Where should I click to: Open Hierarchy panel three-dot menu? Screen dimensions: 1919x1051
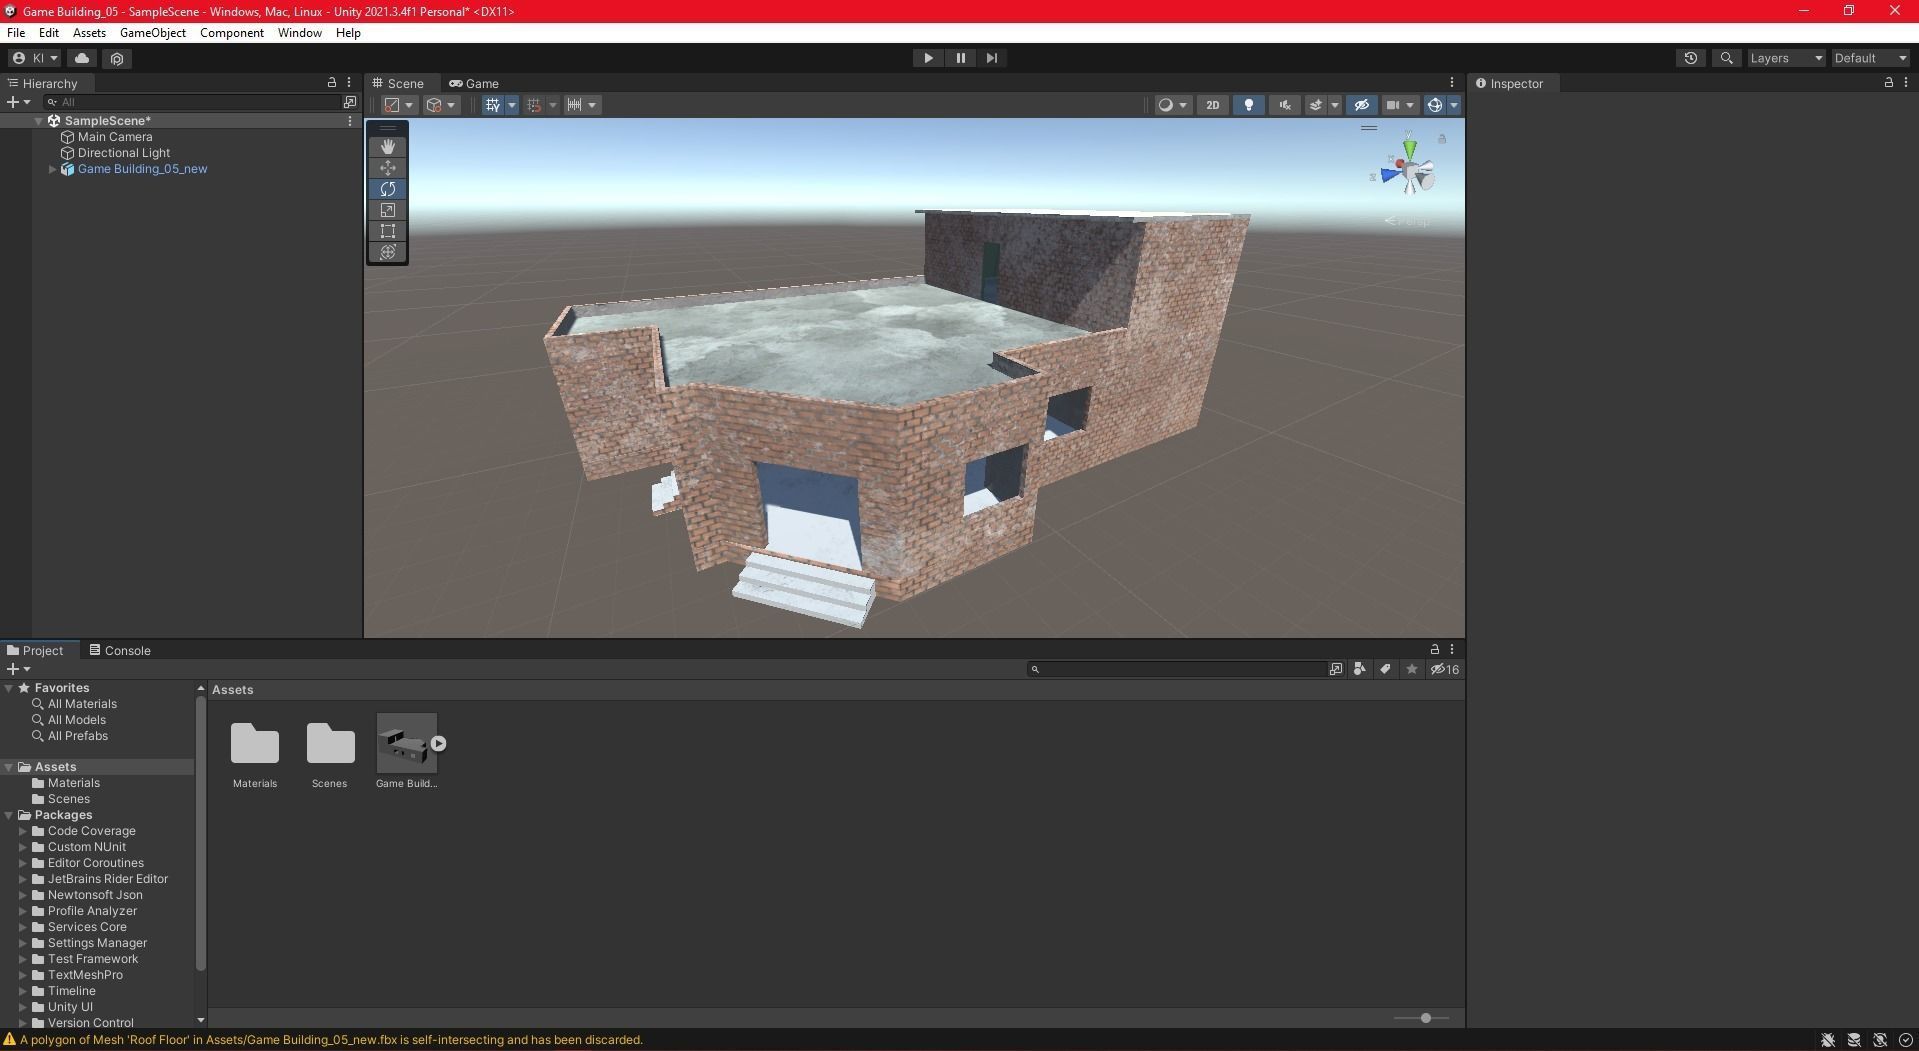(x=349, y=83)
